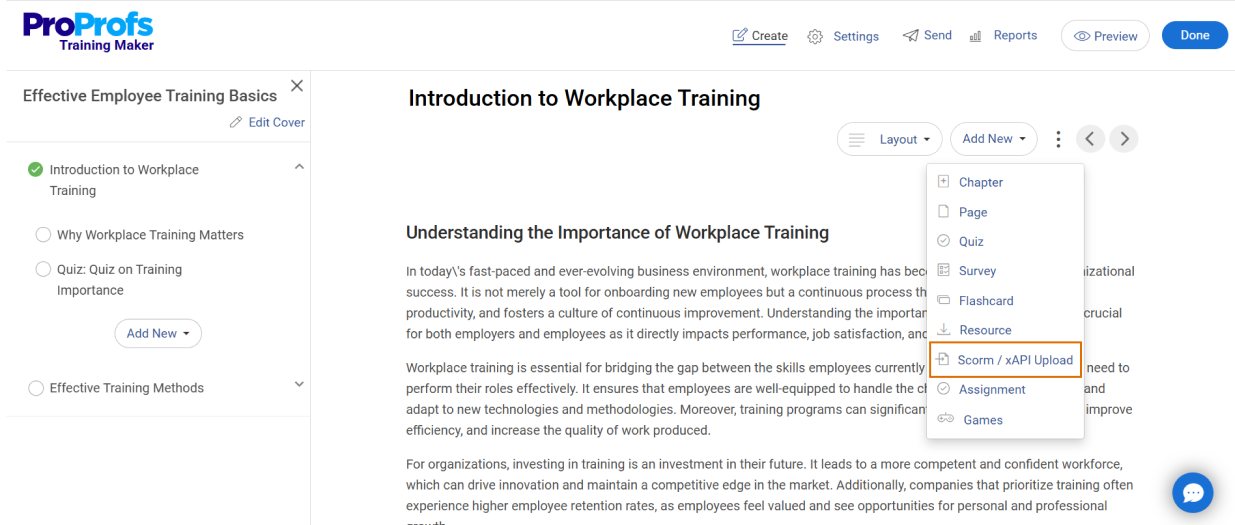Click the three-dot more options icon
This screenshot has width=1235, height=525.
coord(1058,139)
